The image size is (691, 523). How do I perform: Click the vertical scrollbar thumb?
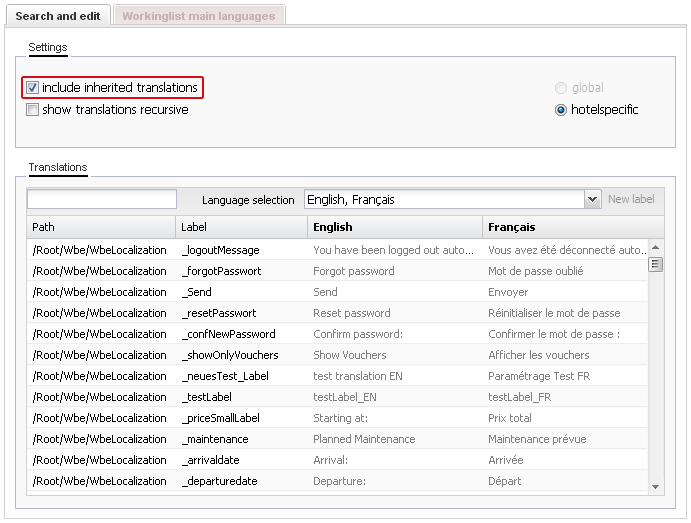(x=656, y=265)
